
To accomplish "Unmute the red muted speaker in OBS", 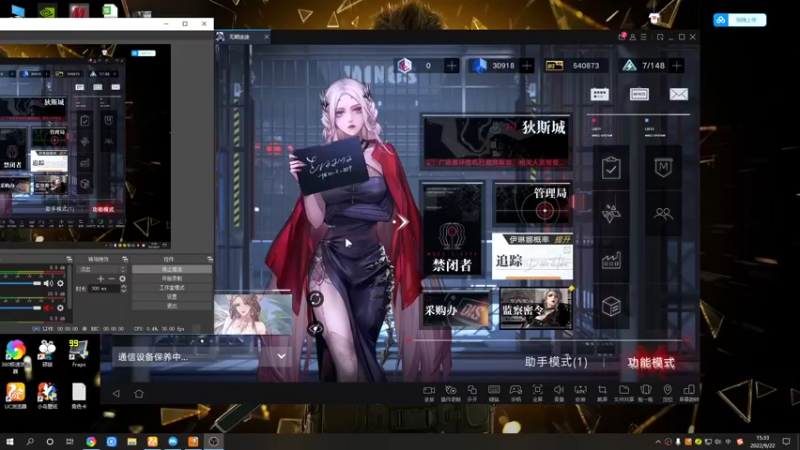I will coord(48,308).
